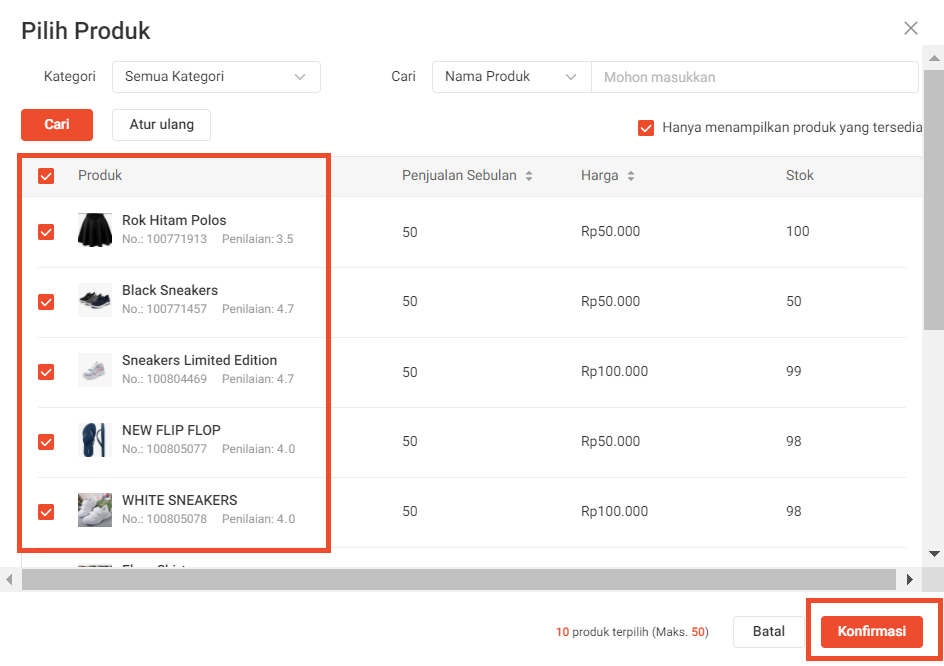This screenshot has width=944, height=666.
Task: Close the Pilih Produk dialog
Action: (910, 28)
